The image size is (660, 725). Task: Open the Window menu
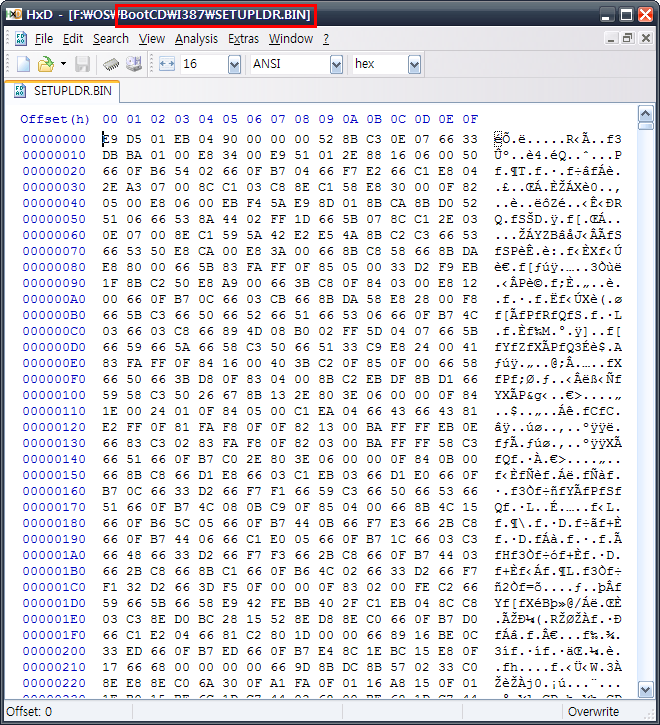point(291,39)
